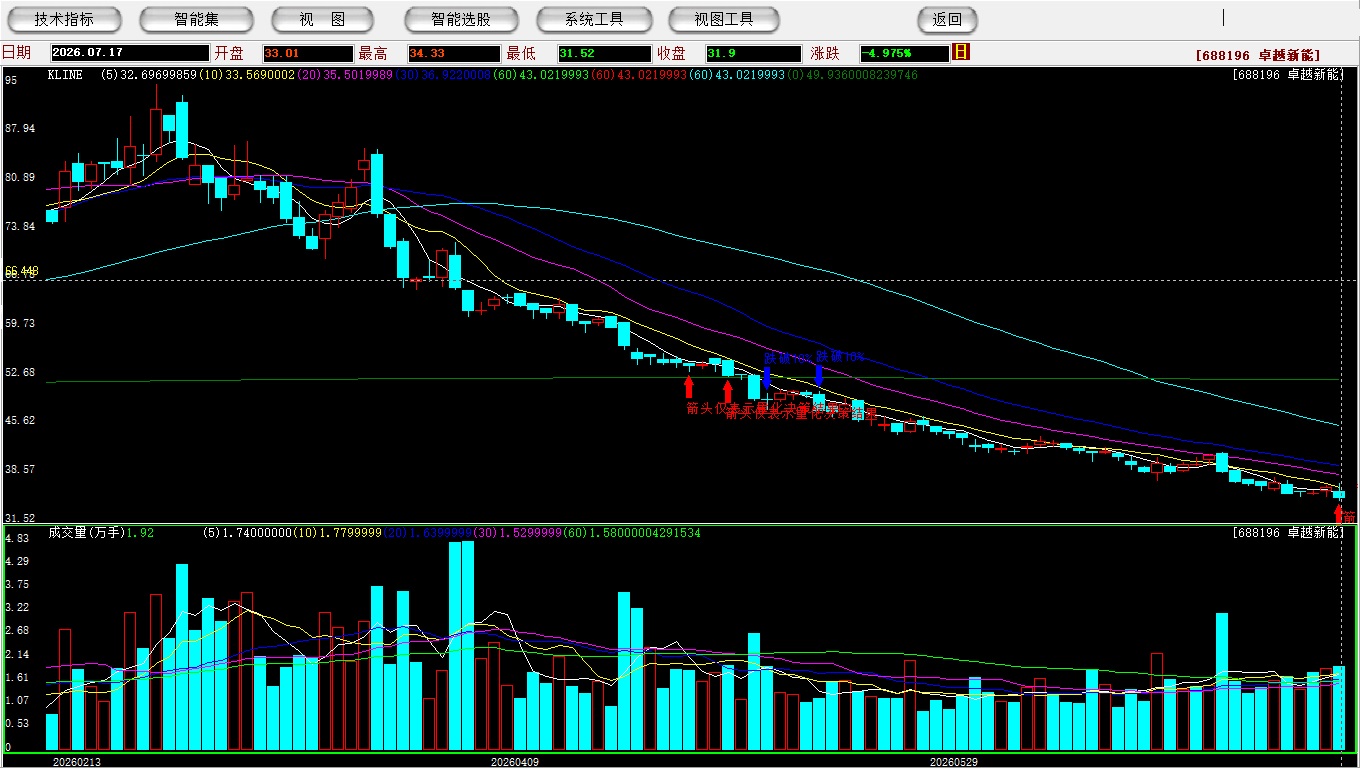Image resolution: width=1360 pixels, height=768 pixels.
Task: Click the KLINE indicator label
Action: [x=65, y=75]
